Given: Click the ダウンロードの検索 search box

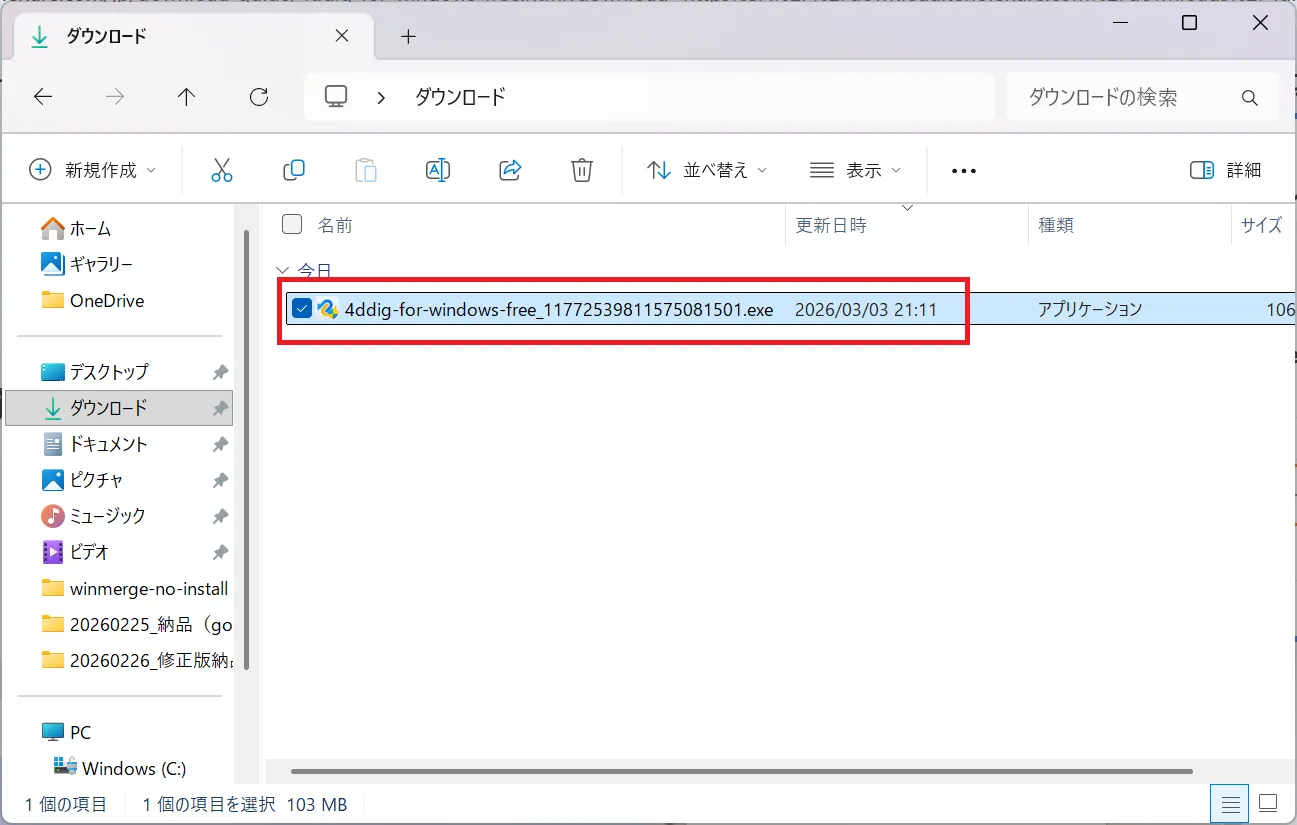Looking at the screenshot, I should pyautogui.click(x=1120, y=97).
